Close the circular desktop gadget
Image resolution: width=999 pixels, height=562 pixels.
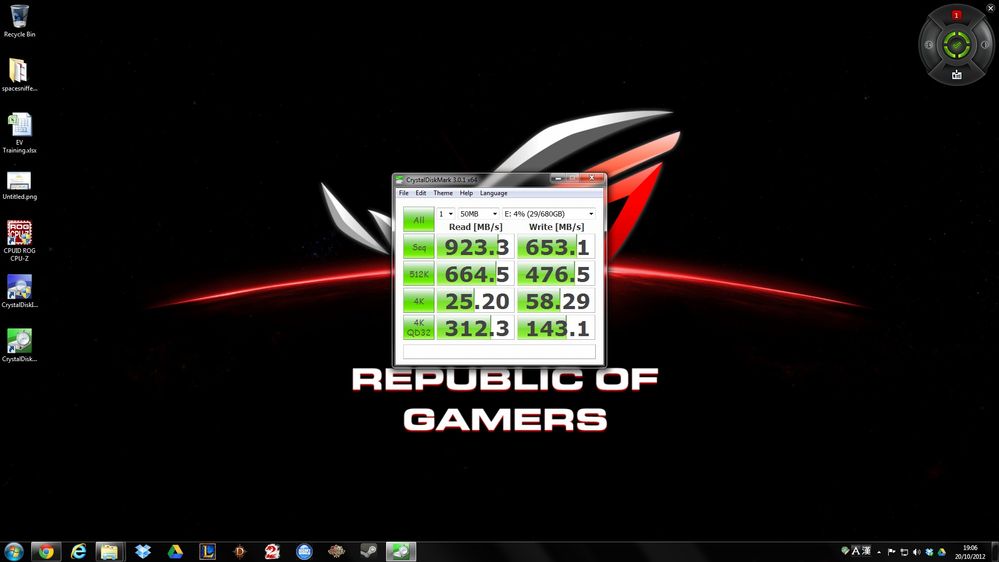991,8
